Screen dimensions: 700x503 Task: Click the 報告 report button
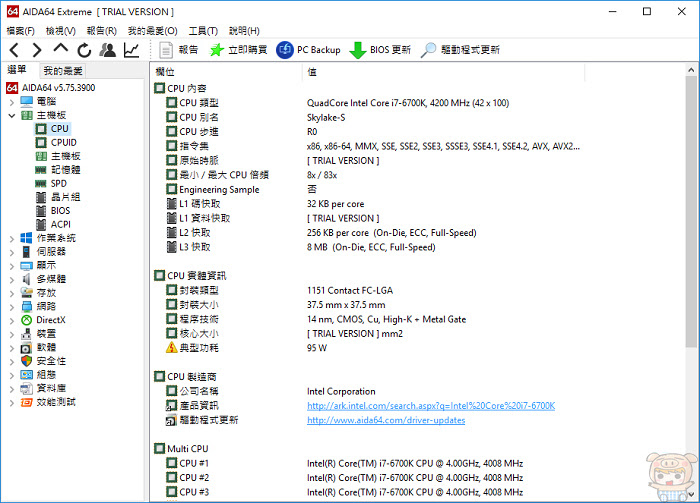pyautogui.click(x=178, y=50)
